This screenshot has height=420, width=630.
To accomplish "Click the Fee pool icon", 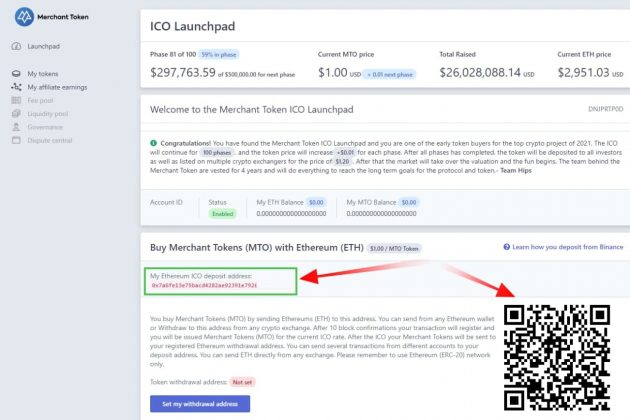I will (x=16, y=100).
